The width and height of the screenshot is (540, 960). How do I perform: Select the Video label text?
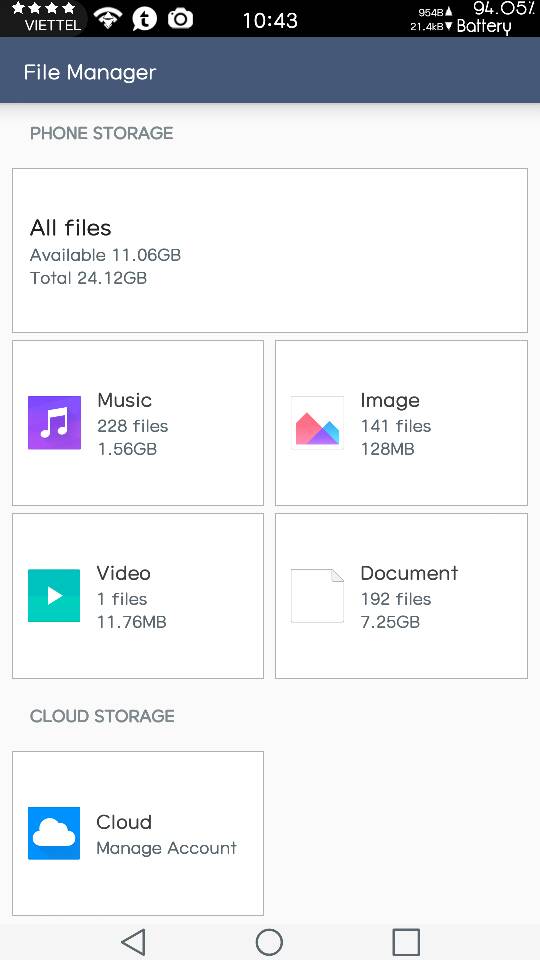pyautogui.click(x=124, y=573)
